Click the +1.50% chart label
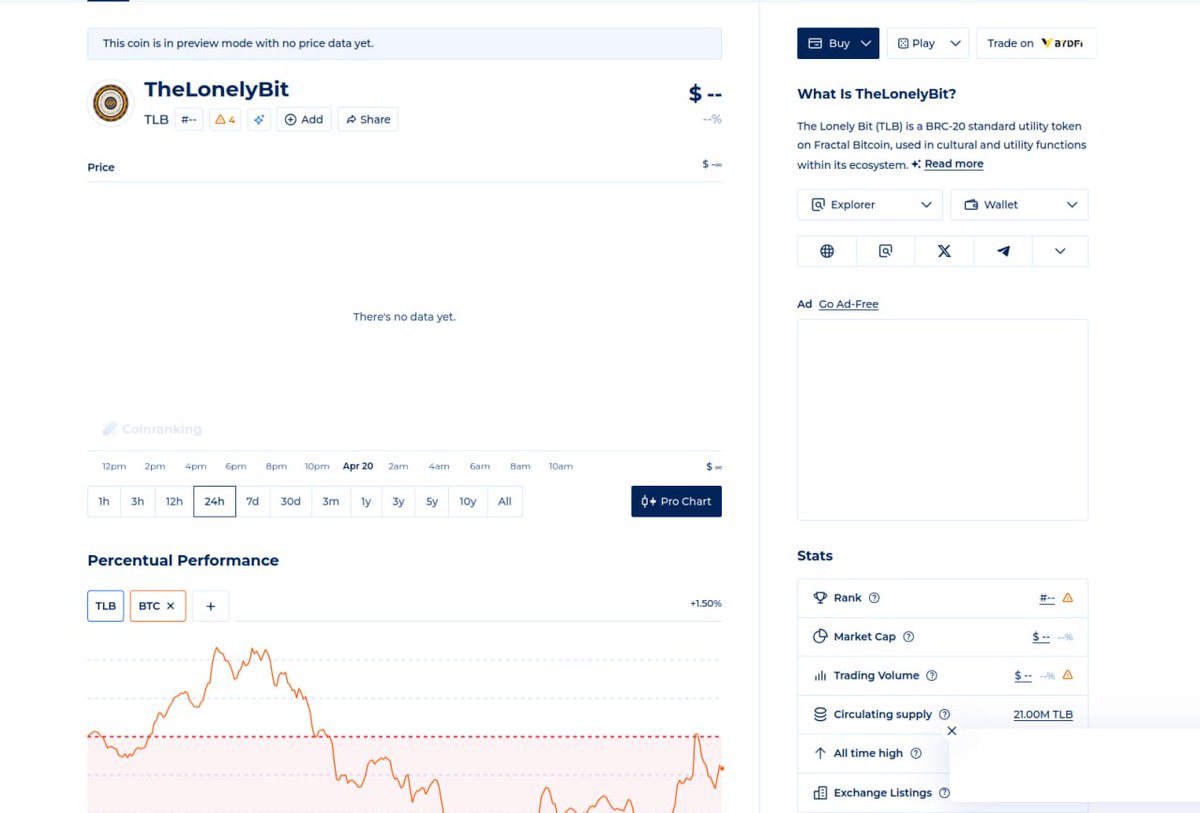Image resolution: width=1200 pixels, height=813 pixels. [705, 604]
